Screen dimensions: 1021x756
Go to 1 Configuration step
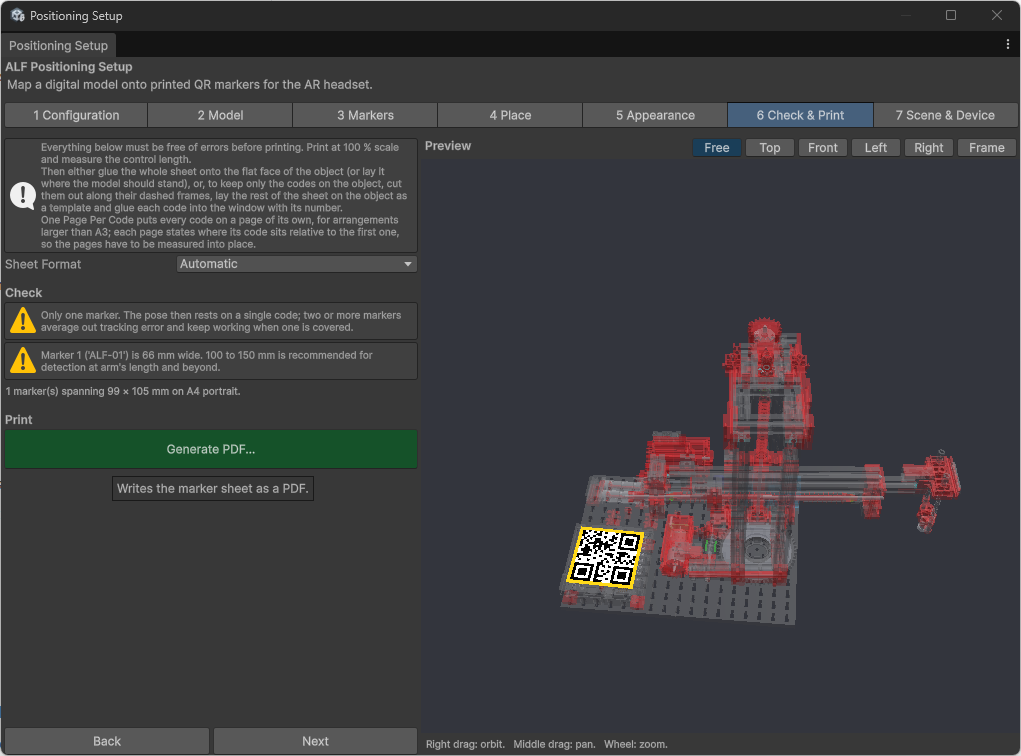click(x=76, y=115)
